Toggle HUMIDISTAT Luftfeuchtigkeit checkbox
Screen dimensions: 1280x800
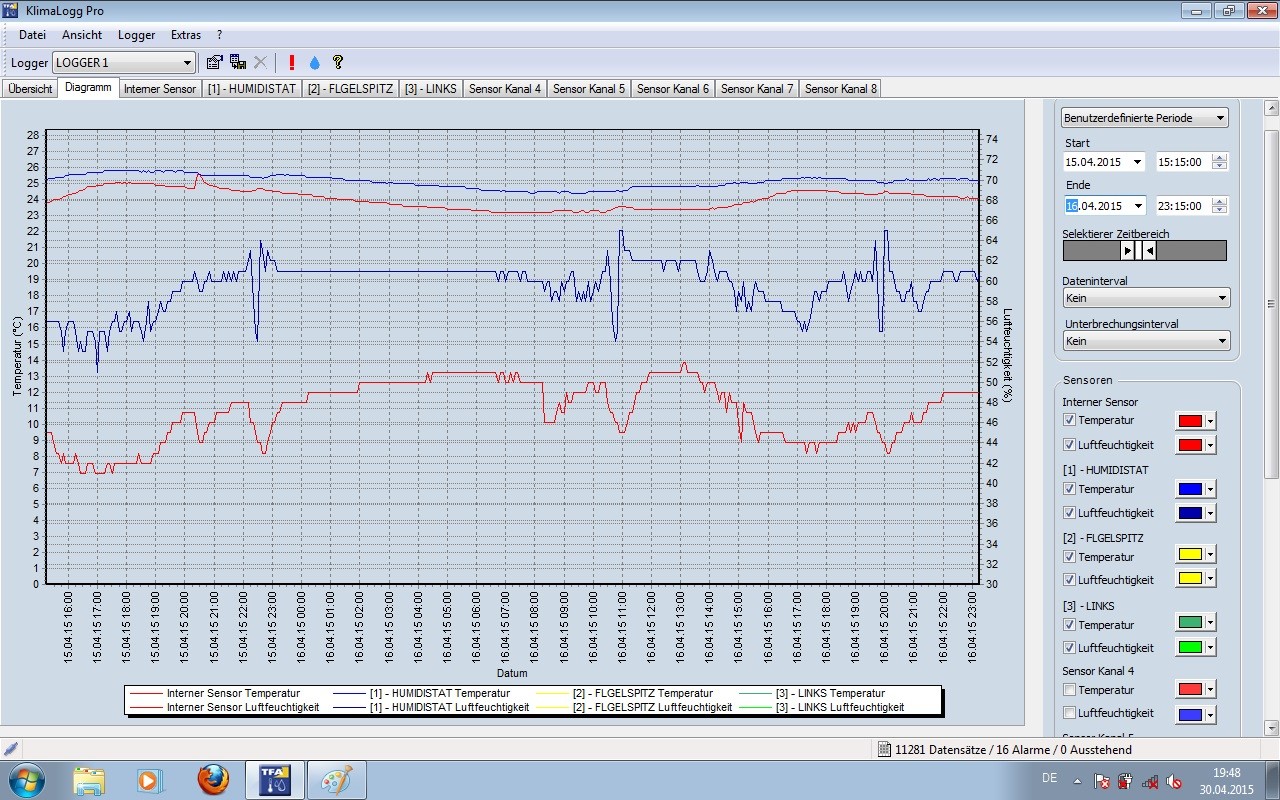click(1070, 512)
